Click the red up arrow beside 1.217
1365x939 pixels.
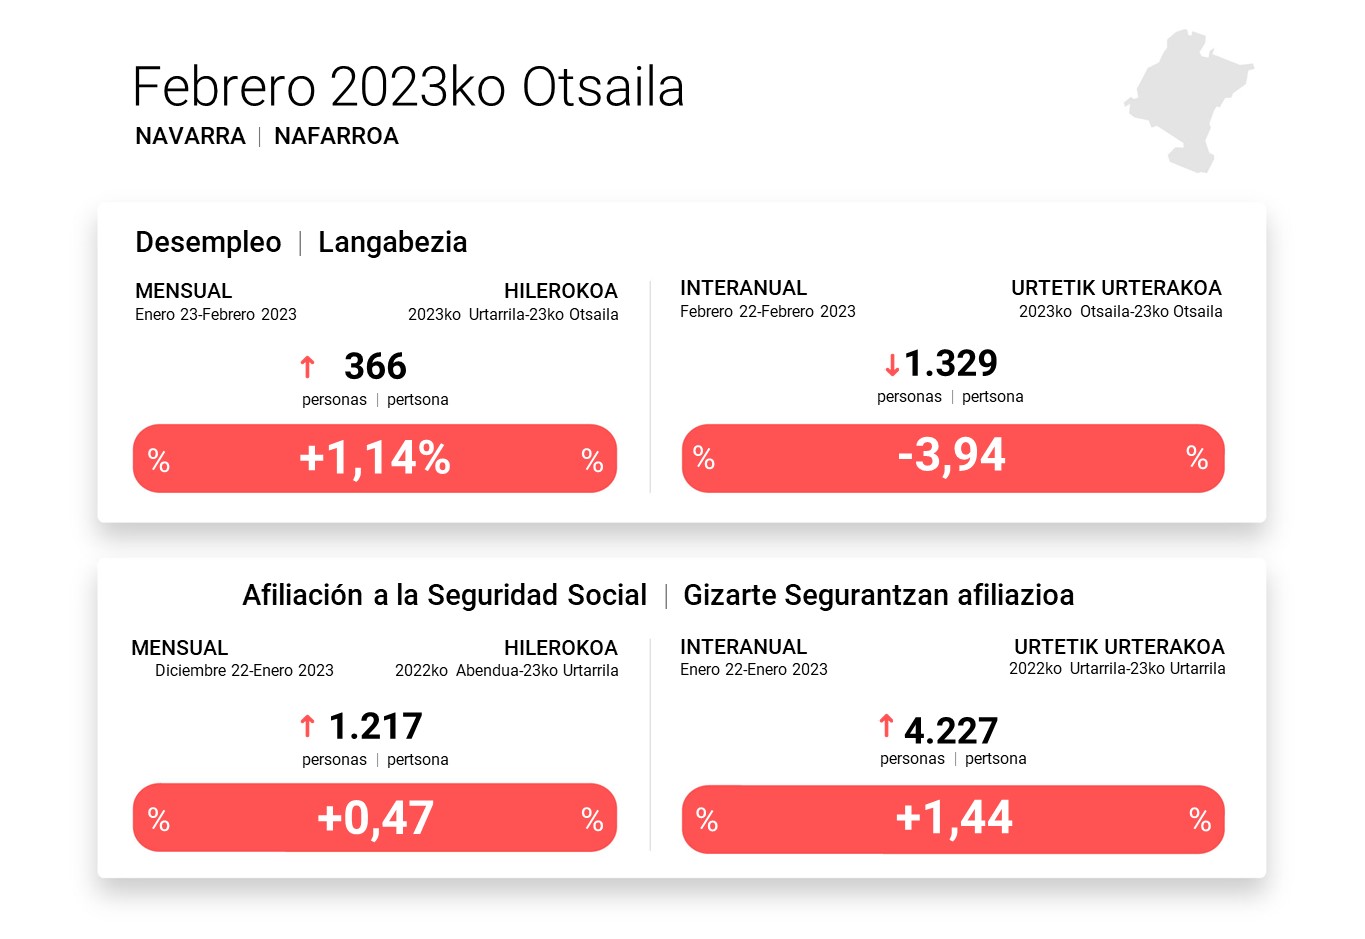click(x=308, y=726)
